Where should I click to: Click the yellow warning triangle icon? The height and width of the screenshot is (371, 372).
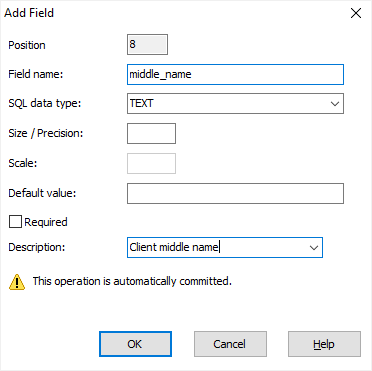pos(17,282)
